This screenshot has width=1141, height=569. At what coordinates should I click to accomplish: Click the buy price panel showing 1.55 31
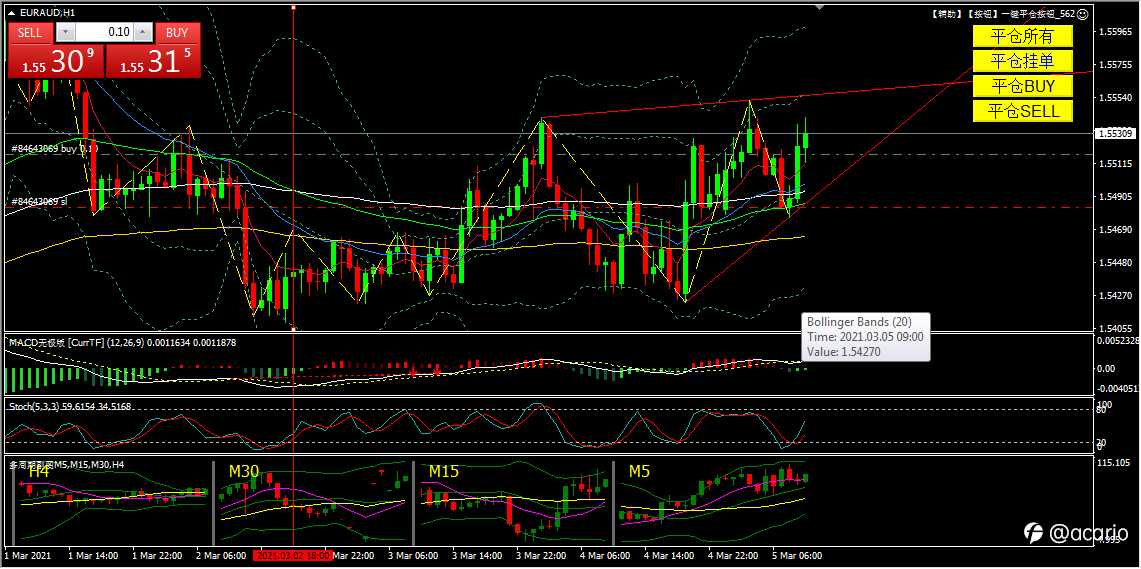click(153, 60)
